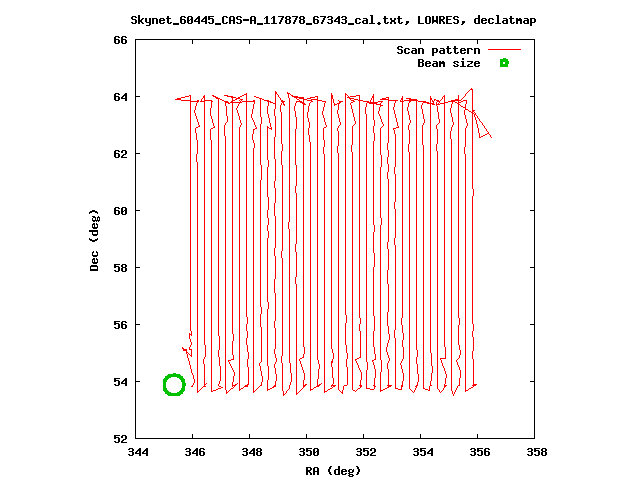Click the Dec axis value 66
This screenshot has width=640, height=480.
[120, 40]
